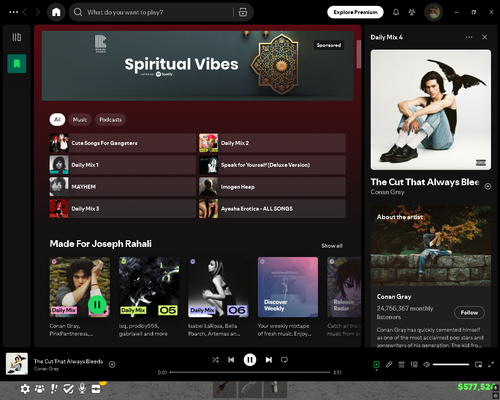Skip to the next track
The image size is (500, 400).
(269, 360)
